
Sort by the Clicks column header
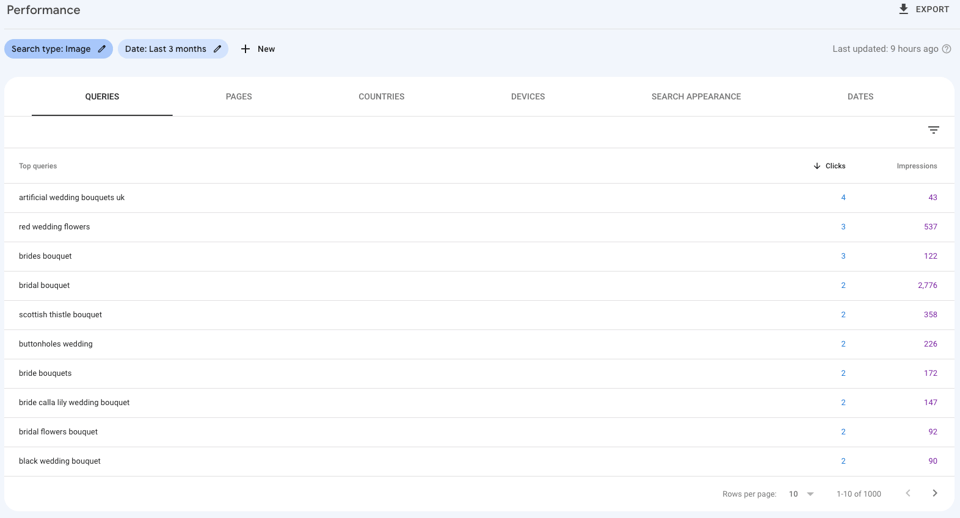tap(835, 166)
